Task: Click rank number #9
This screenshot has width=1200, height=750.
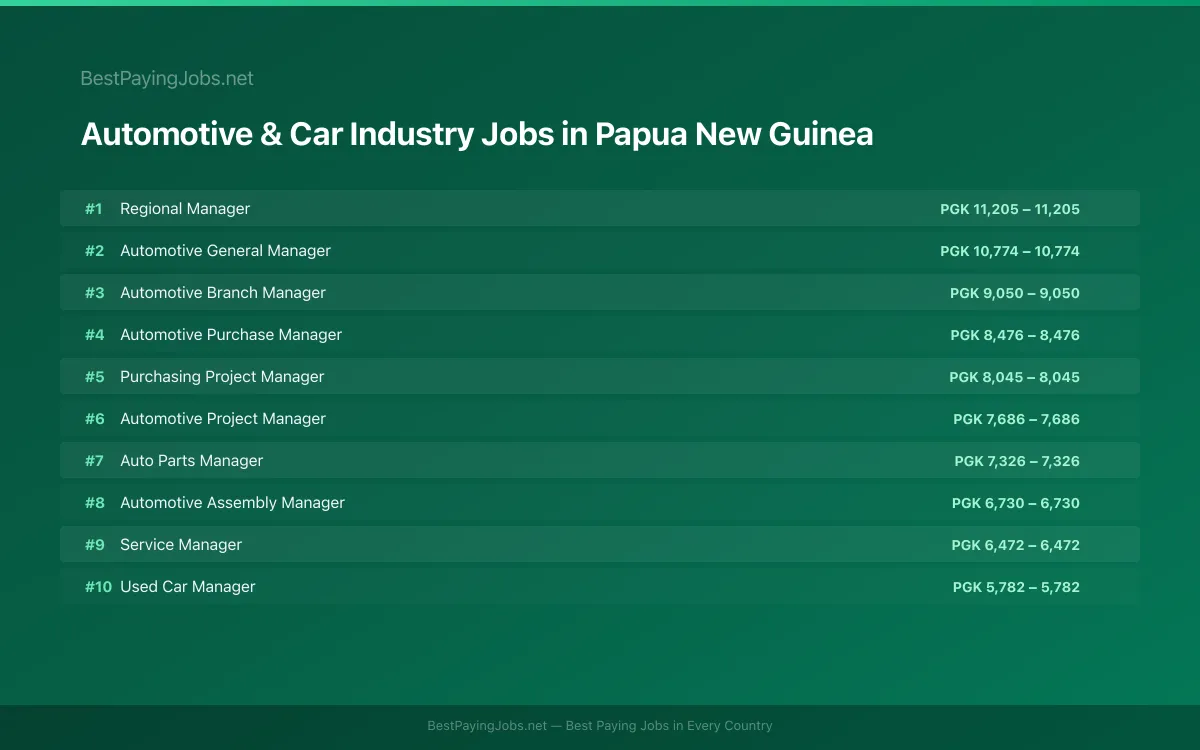Action: pos(94,545)
